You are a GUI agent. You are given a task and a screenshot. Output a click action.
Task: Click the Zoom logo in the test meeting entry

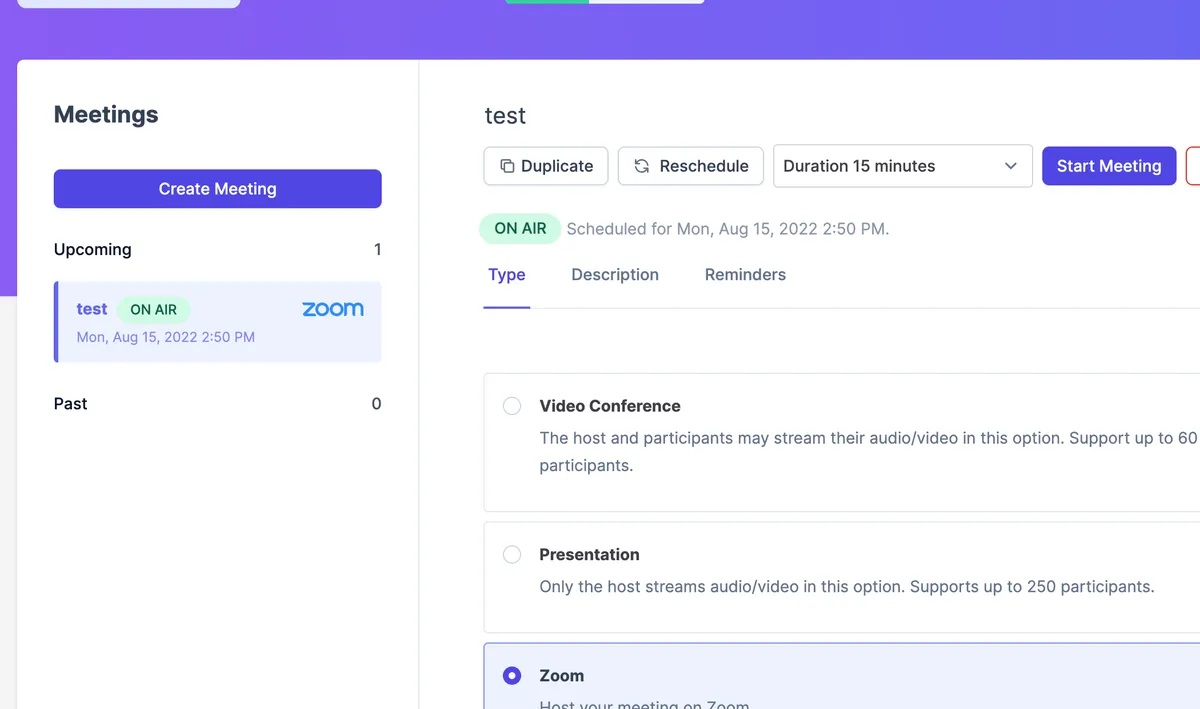click(x=332, y=310)
